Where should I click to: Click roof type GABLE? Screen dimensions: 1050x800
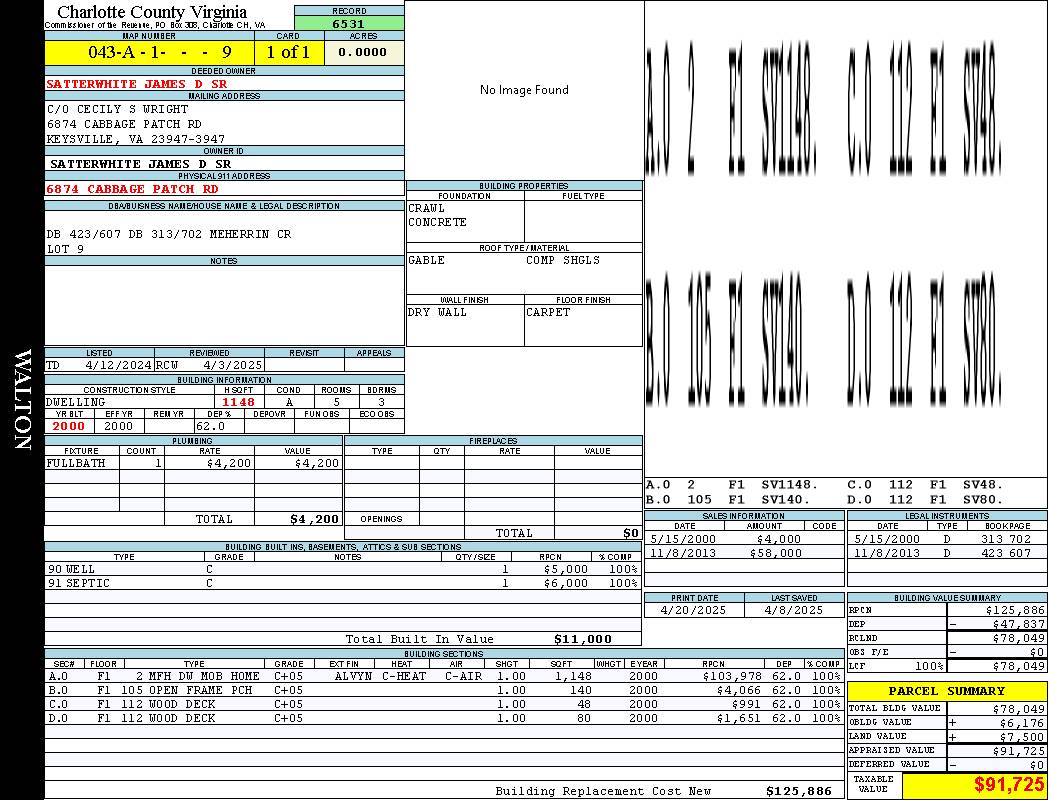[426, 260]
